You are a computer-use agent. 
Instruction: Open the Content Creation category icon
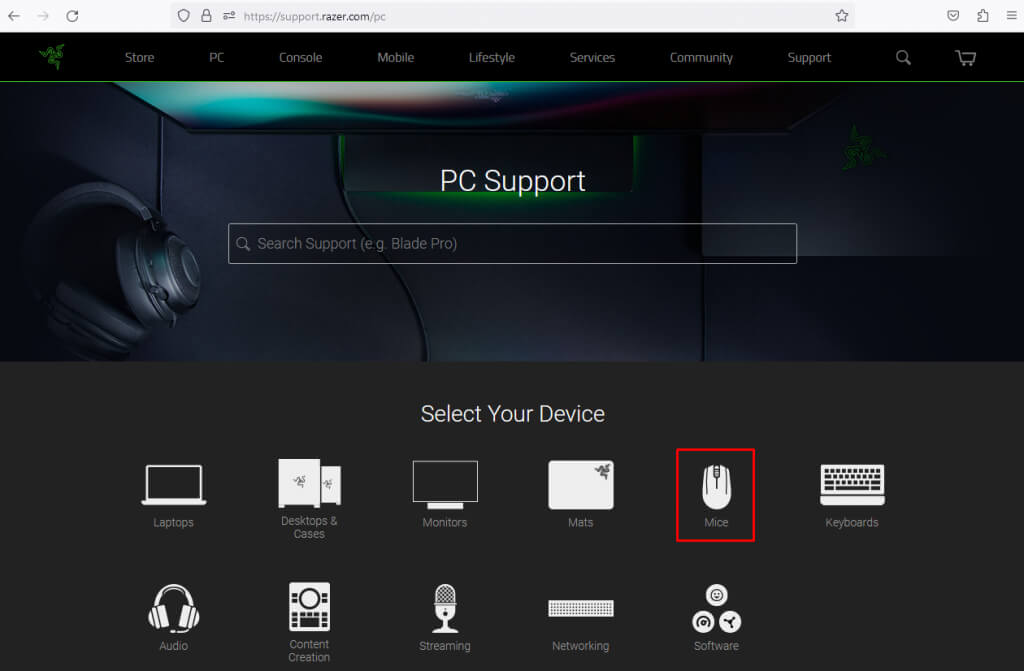pos(310,606)
